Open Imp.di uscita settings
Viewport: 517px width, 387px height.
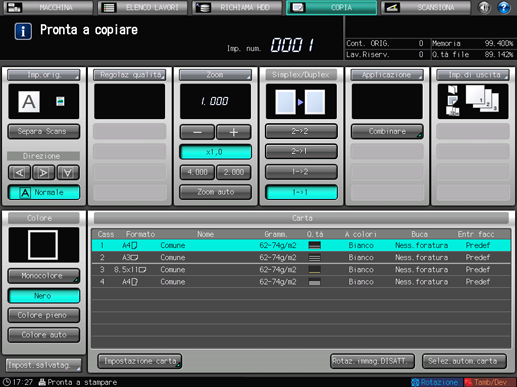click(473, 75)
